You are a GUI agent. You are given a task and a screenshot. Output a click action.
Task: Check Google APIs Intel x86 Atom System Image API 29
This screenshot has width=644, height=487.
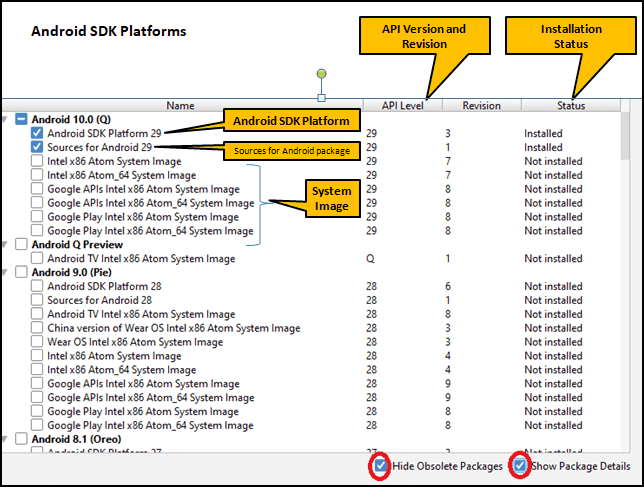point(37,189)
